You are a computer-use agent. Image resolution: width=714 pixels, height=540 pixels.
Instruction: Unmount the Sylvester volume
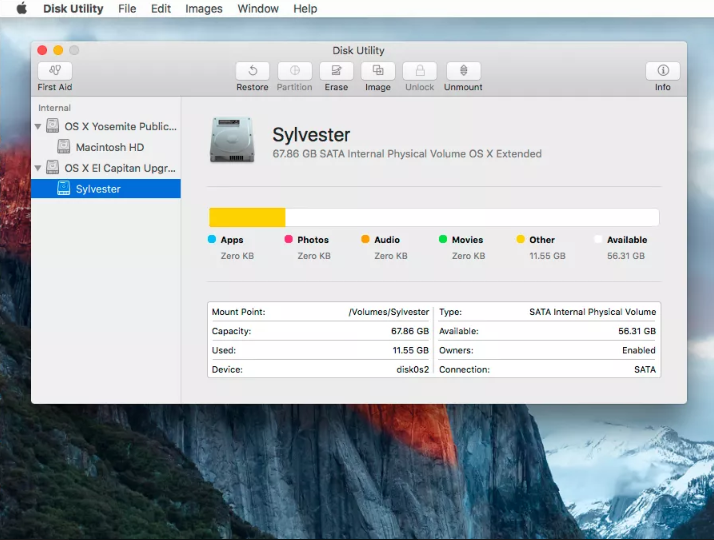tap(463, 71)
